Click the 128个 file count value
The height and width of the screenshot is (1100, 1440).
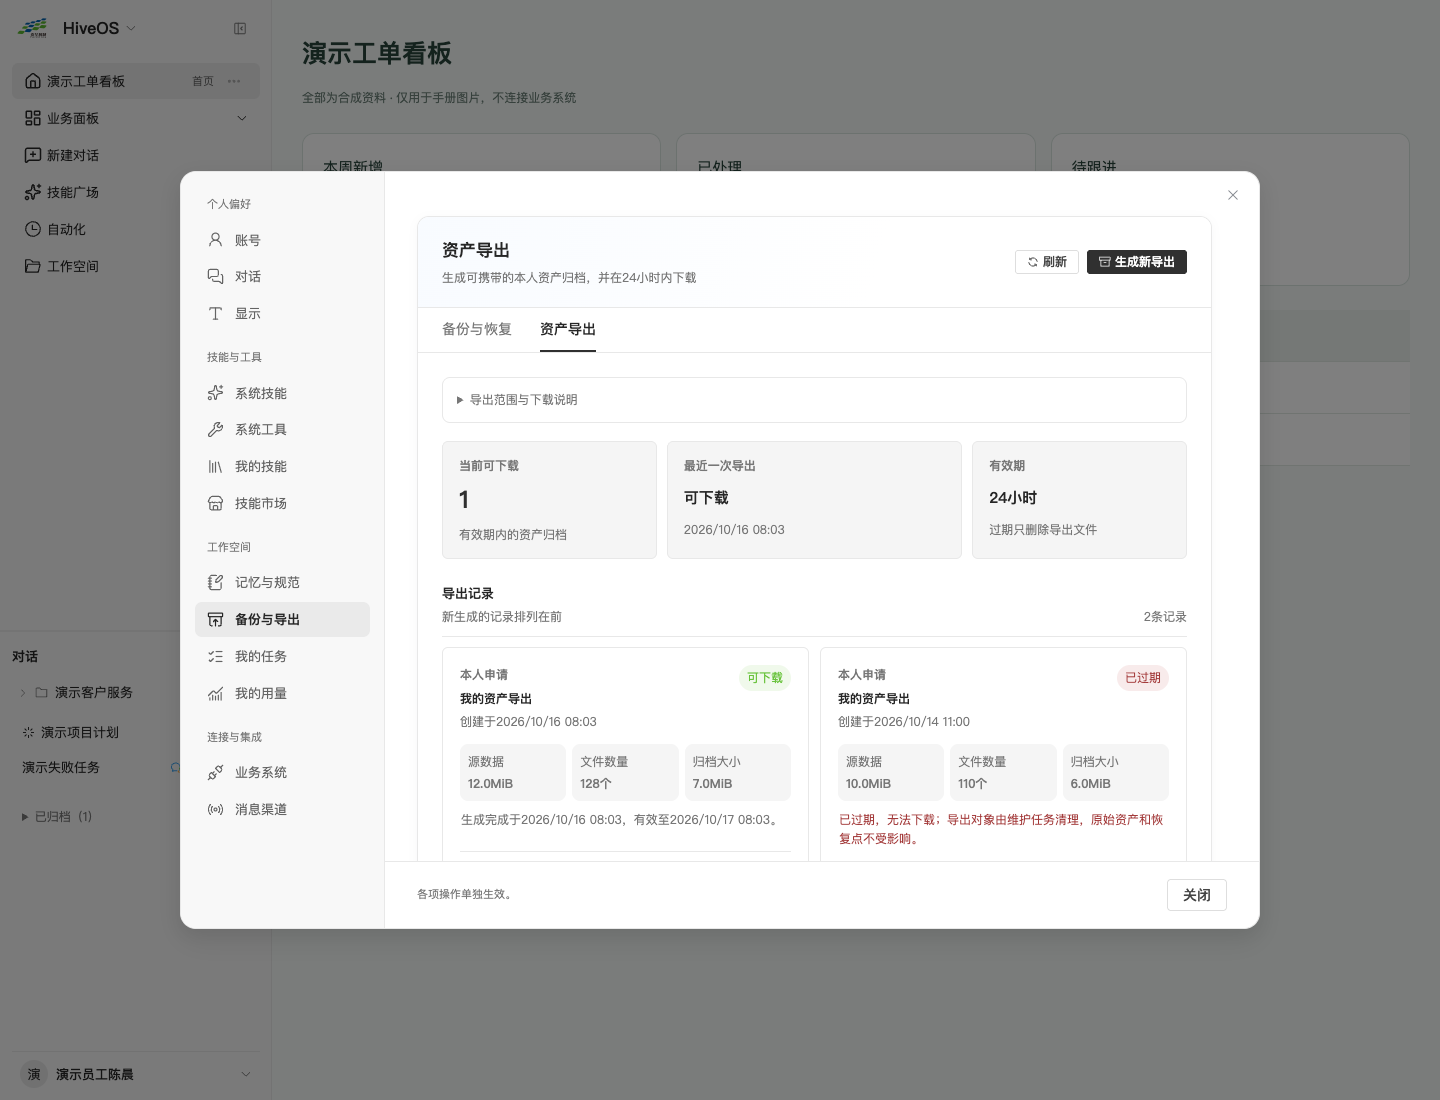click(x=596, y=784)
